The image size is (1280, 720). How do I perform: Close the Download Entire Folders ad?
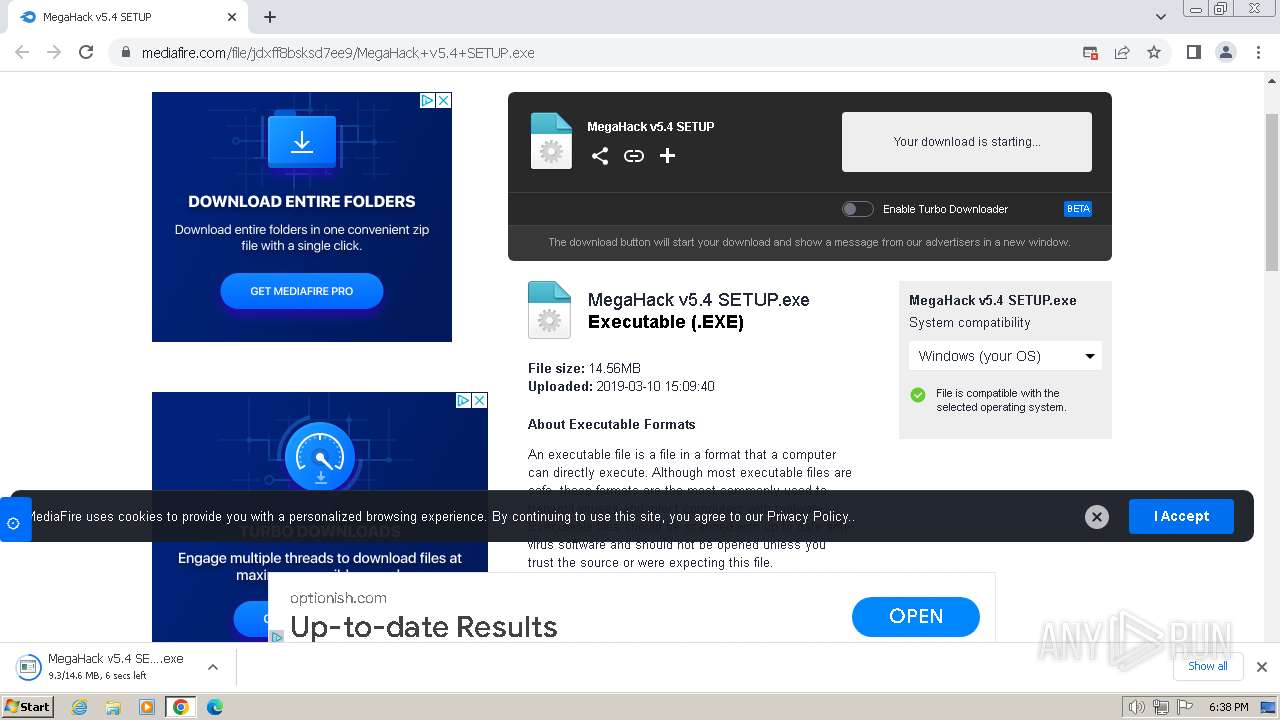click(x=444, y=100)
